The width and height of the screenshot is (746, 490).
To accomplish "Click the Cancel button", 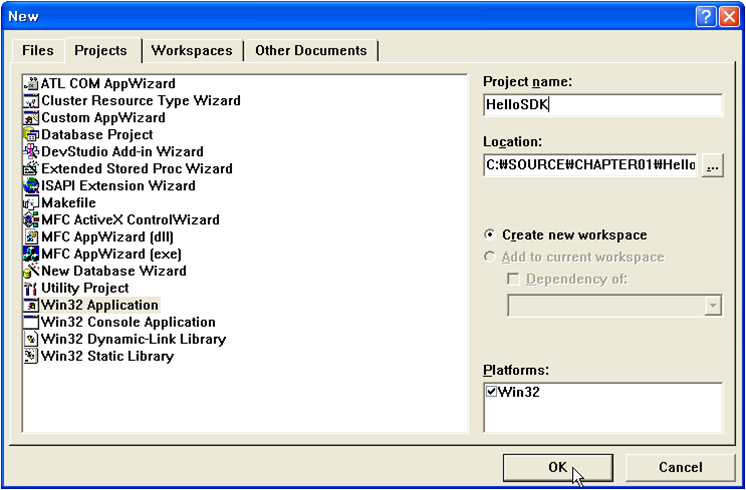I will click(x=680, y=468).
